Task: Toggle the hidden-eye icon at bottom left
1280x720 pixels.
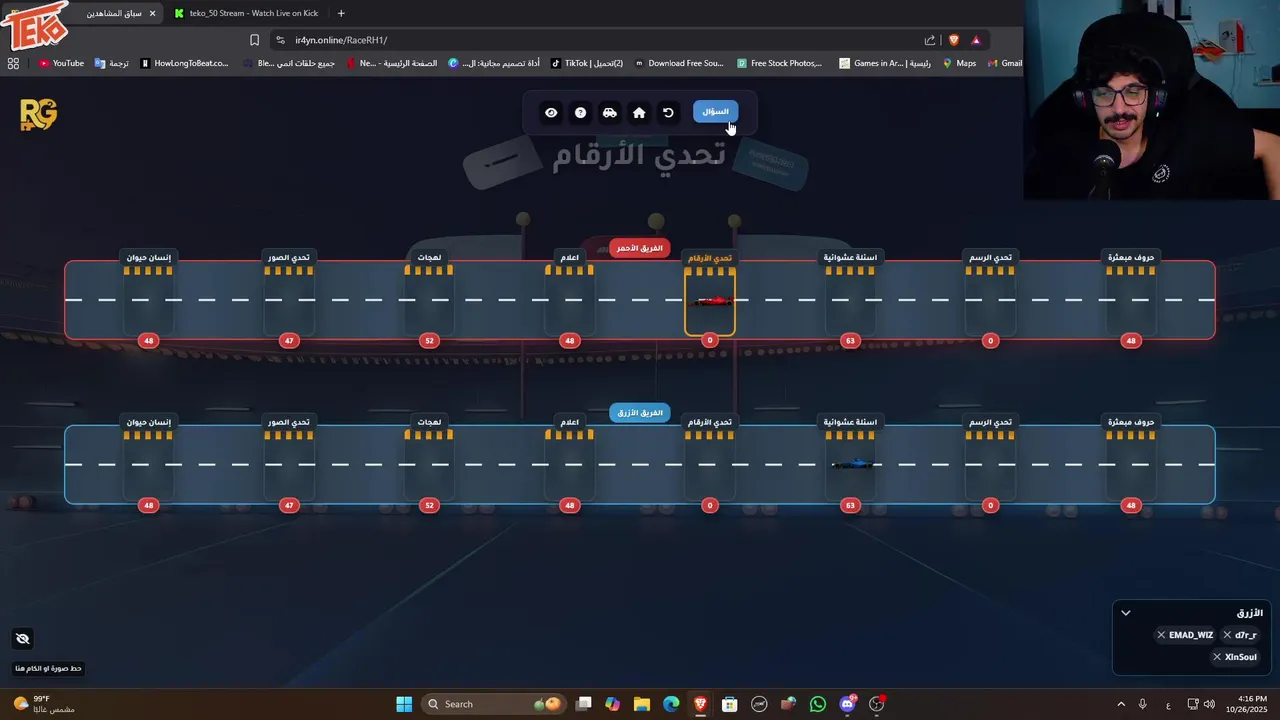Action: (23, 639)
